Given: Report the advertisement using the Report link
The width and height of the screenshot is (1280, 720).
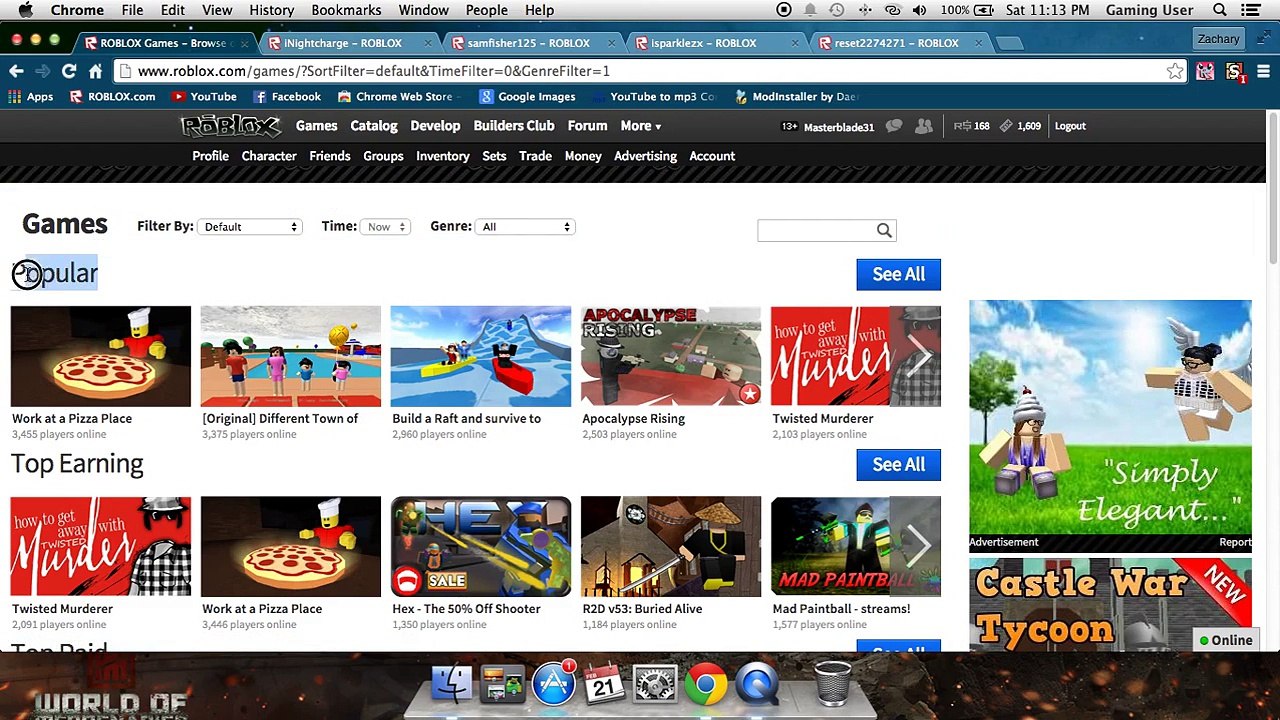Looking at the screenshot, I should click(1235, 542).
